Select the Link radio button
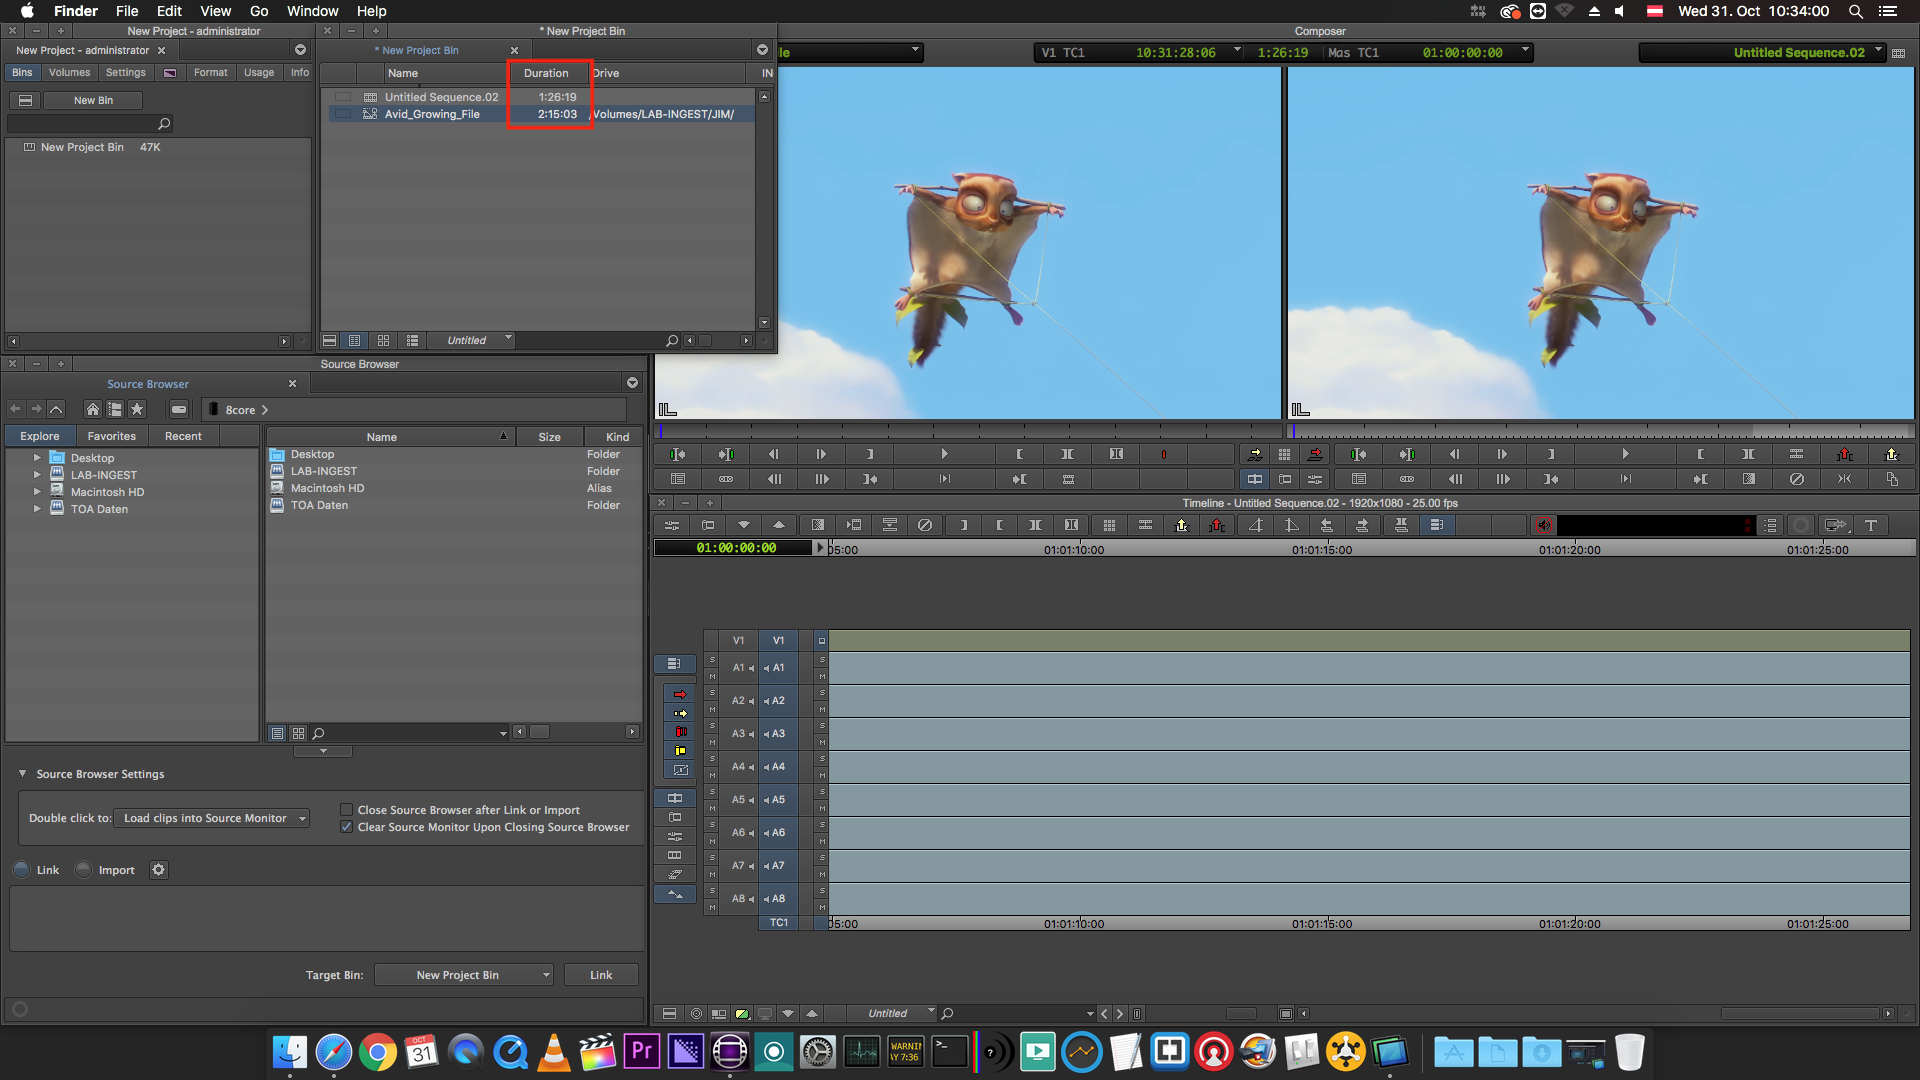Screen dimensions: 1920x1080 [x=21, y=870]
